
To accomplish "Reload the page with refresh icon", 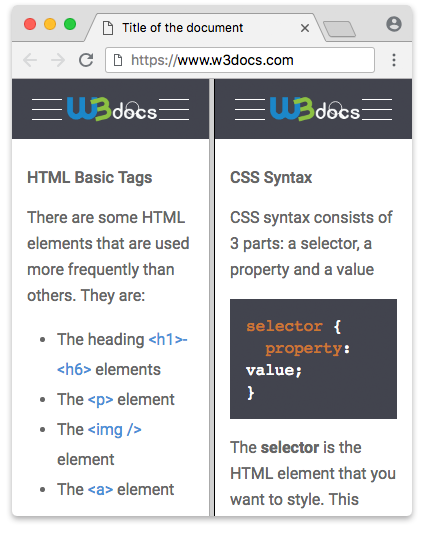I will point(86,60).
